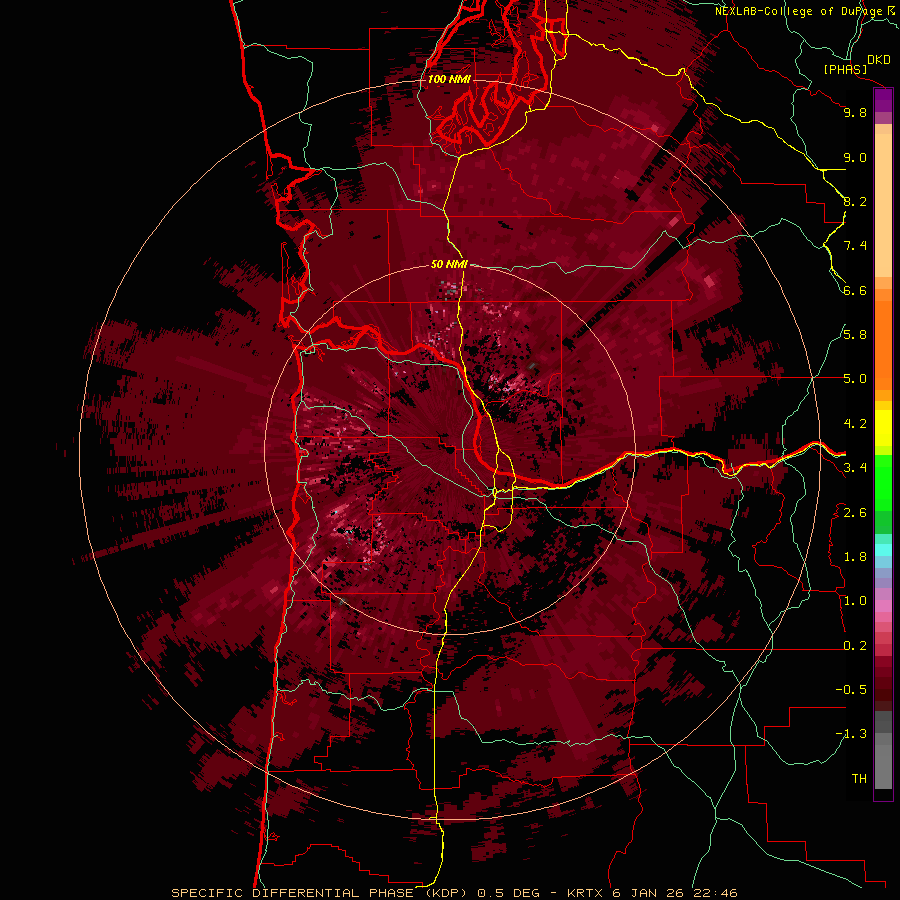Click the 50 NMI range ring label
The image size is (900, 900).
coord(449,264)
